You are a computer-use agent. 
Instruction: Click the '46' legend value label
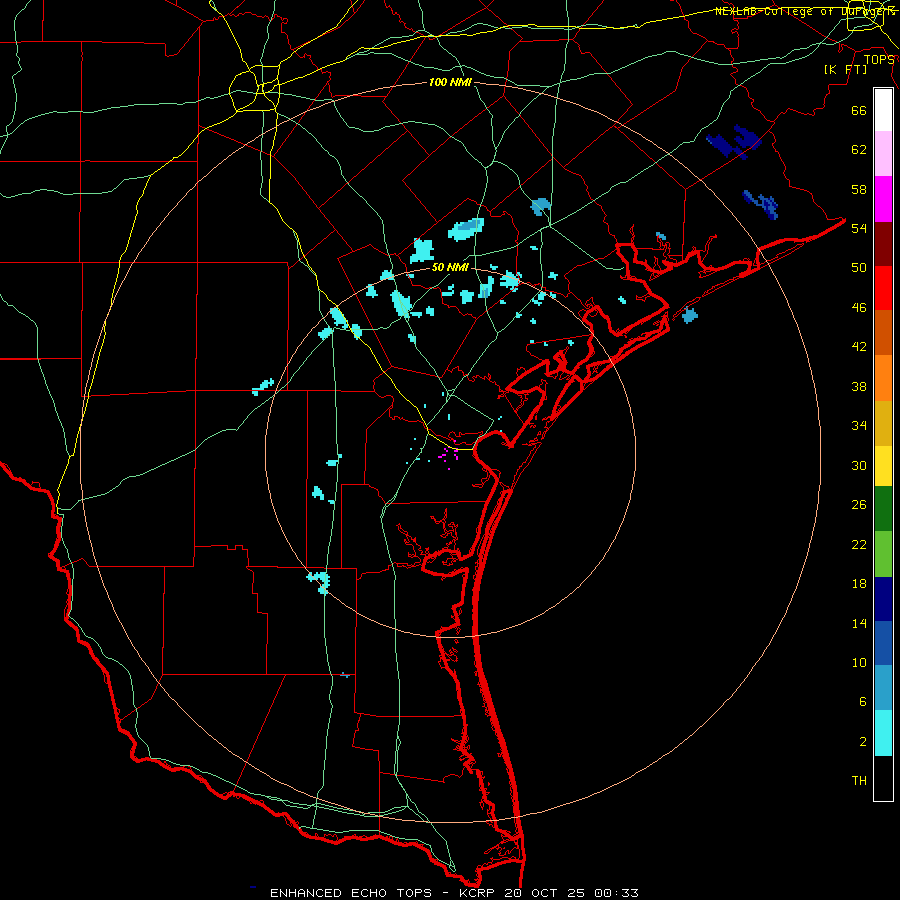point(859,308)
